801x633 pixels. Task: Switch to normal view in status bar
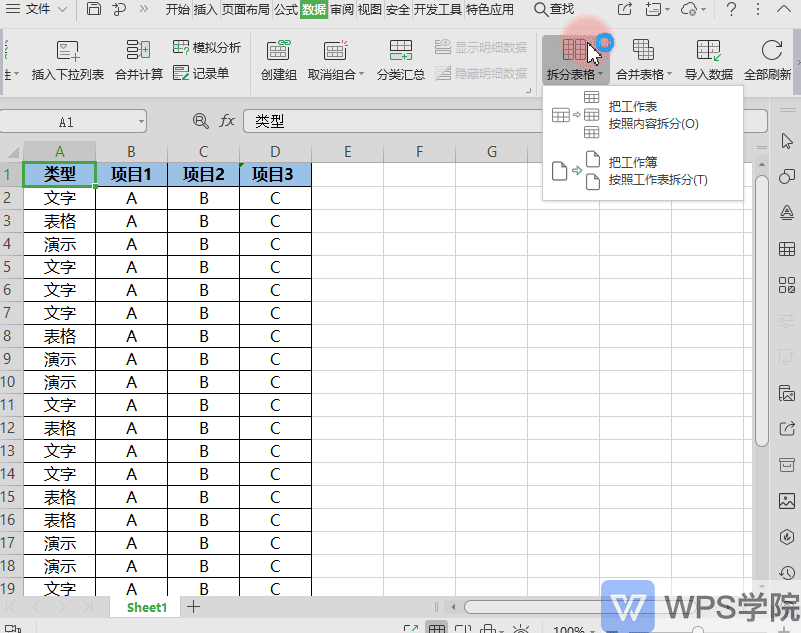[437, 628]
